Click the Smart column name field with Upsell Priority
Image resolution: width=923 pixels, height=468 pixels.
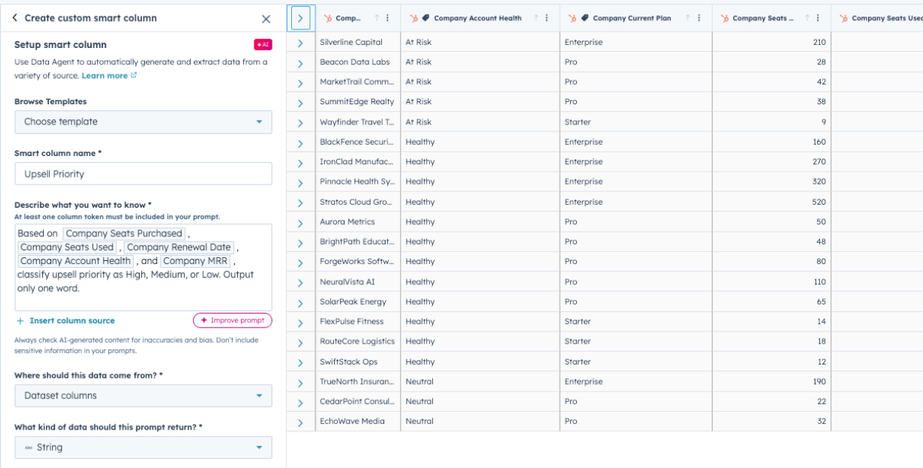[x=143, y=174]
